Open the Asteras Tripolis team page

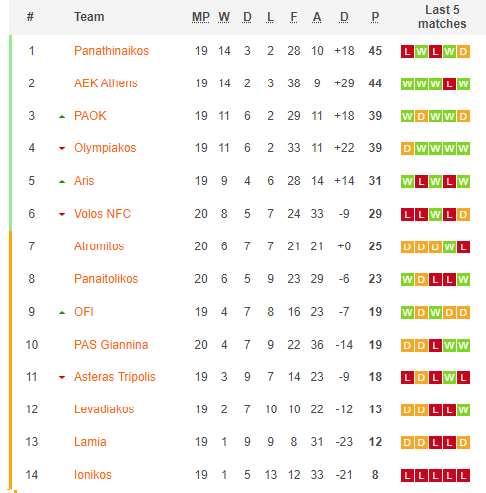pos(115,377)
